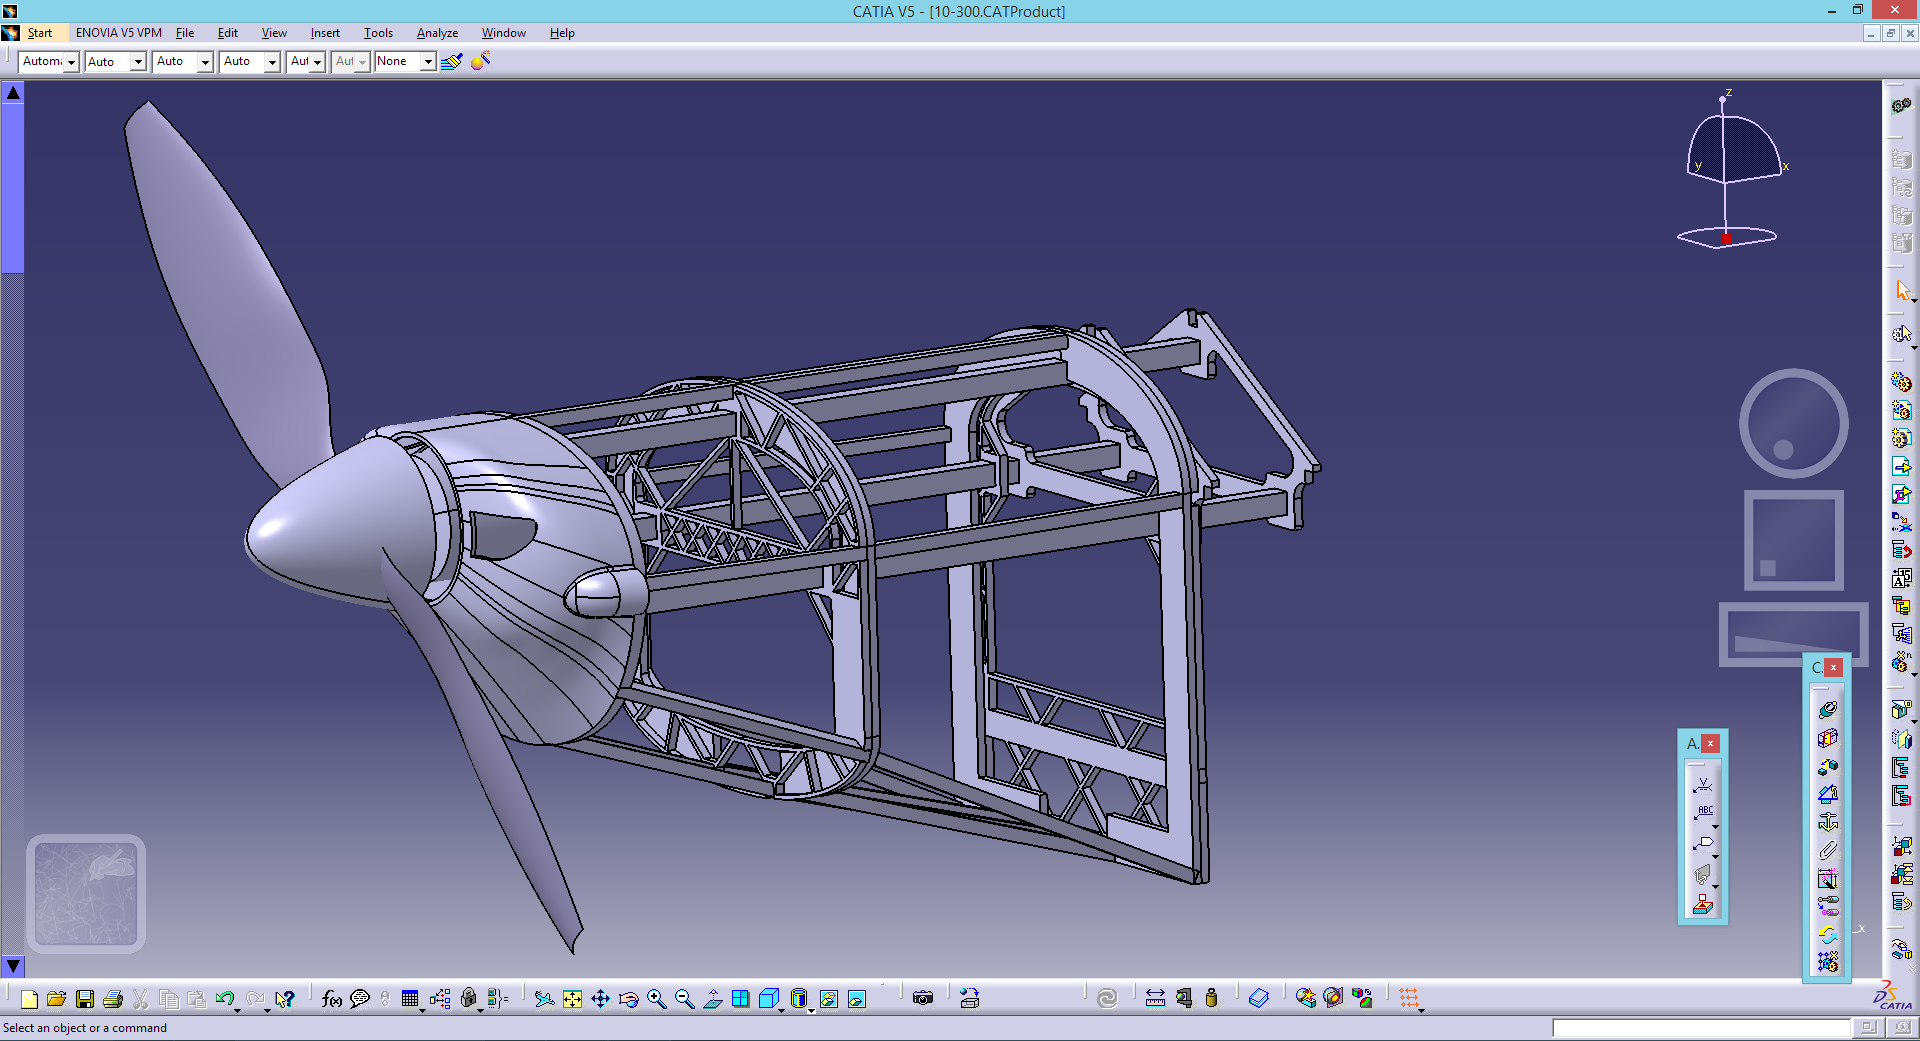Take a screen capture with the camera tool
The image size is (1920, 1041).
point(923,998)
